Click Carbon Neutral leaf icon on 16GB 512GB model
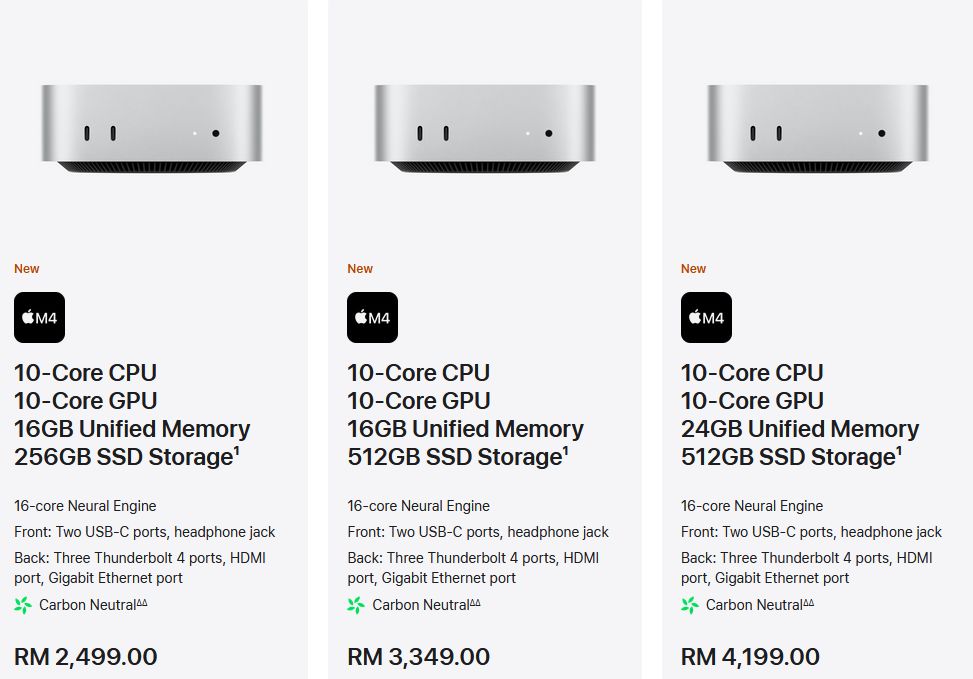This screenshot has height=679, width=973. click(x=356, y=605)
